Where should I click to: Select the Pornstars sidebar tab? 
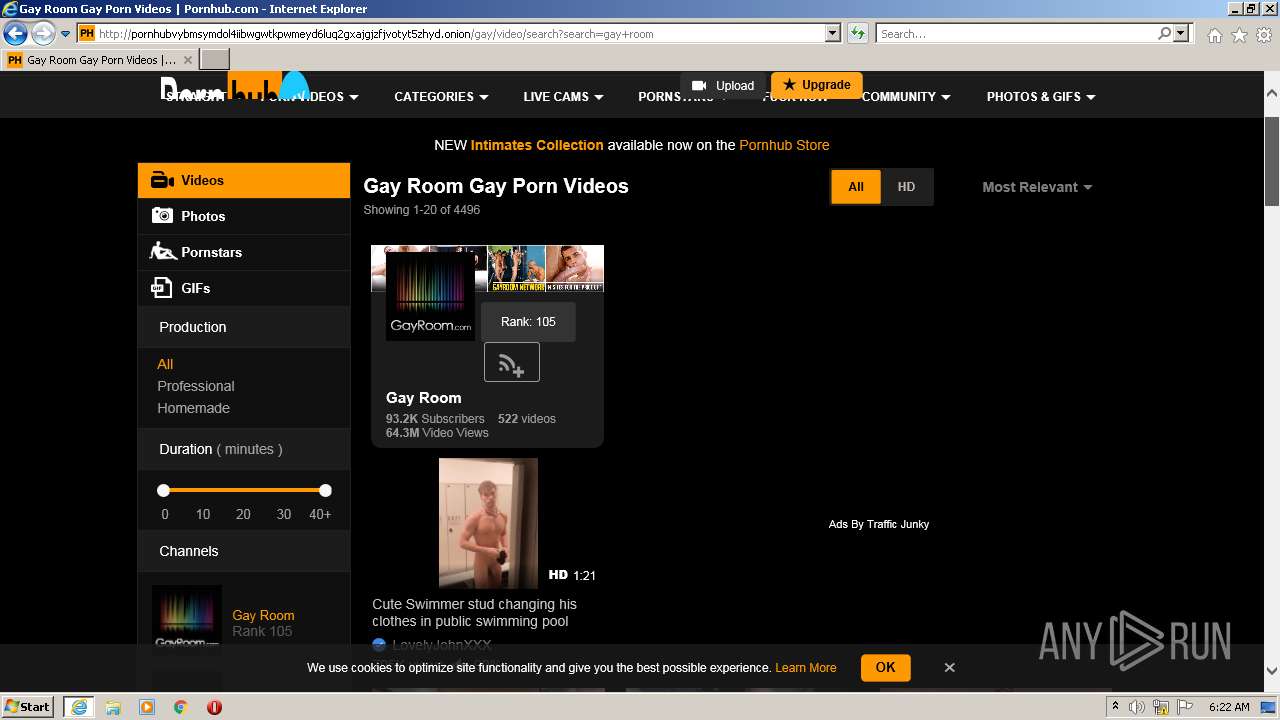tap(244, 252)
